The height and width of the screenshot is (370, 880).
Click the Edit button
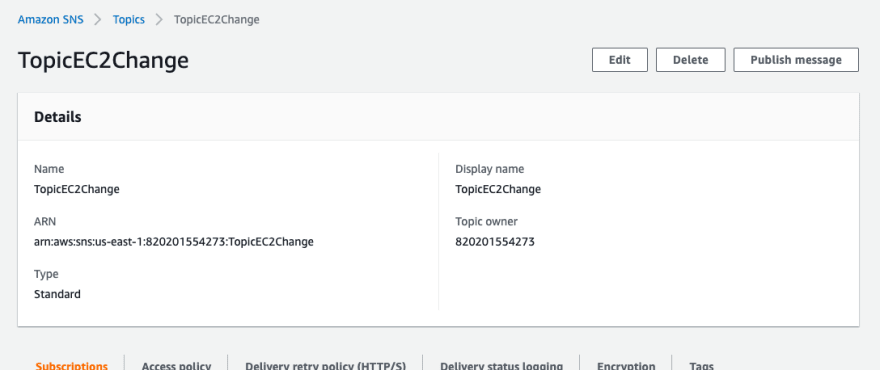point(620,60)
